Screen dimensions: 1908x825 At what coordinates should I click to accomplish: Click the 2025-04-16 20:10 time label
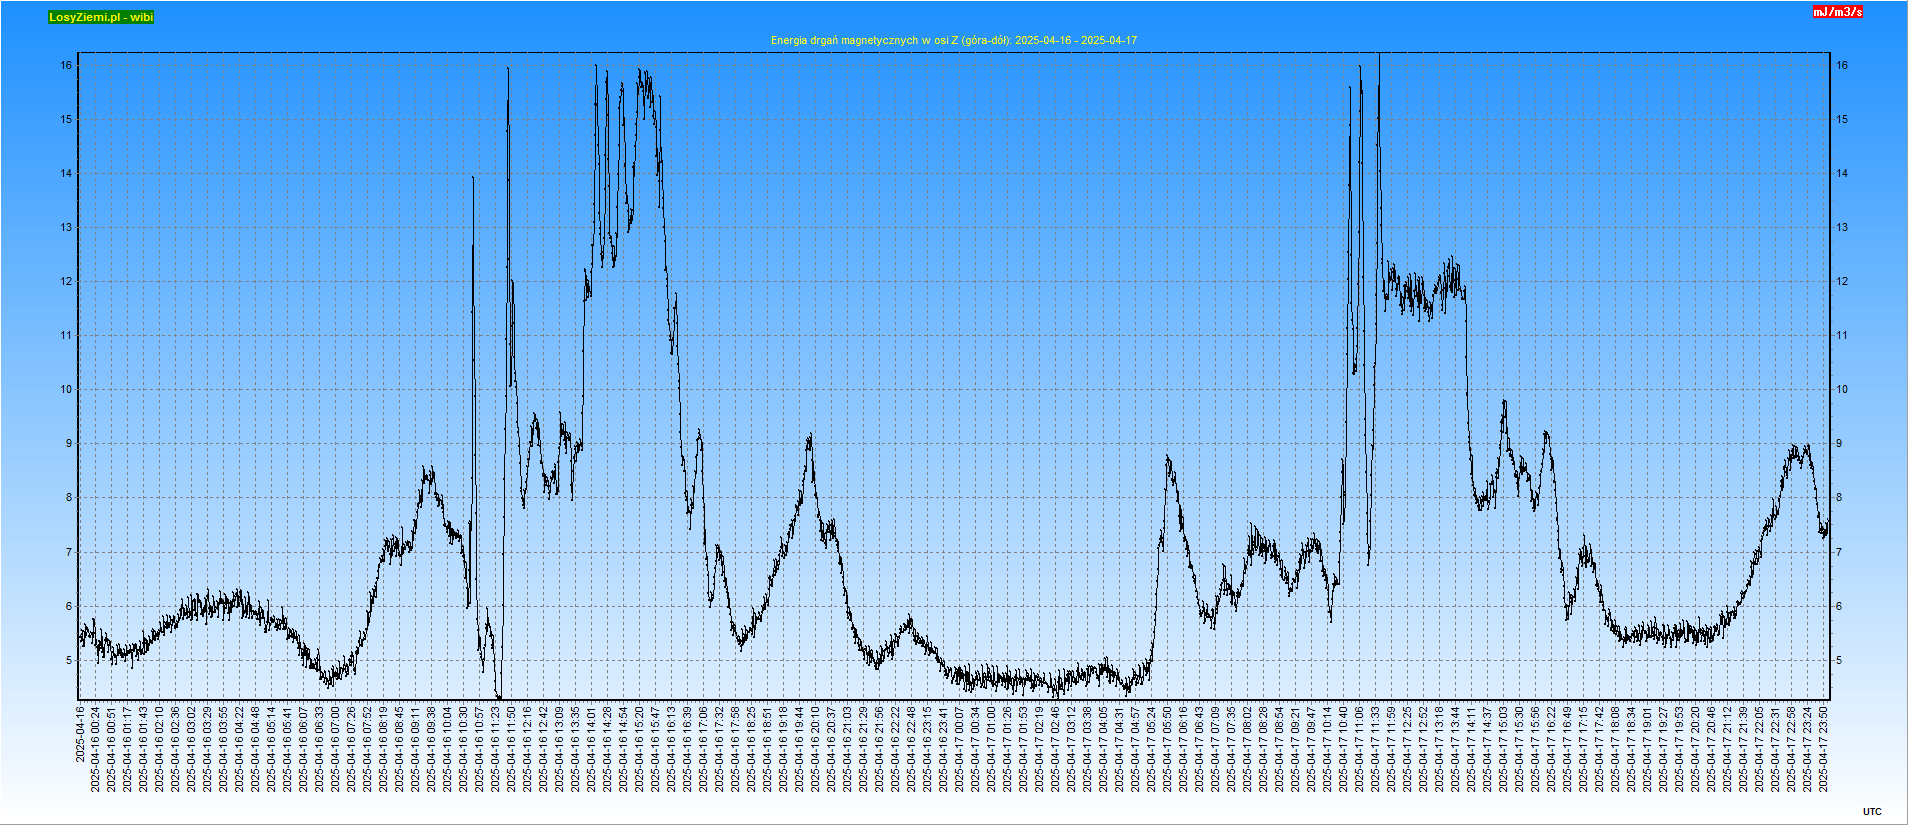coord(816,749)
